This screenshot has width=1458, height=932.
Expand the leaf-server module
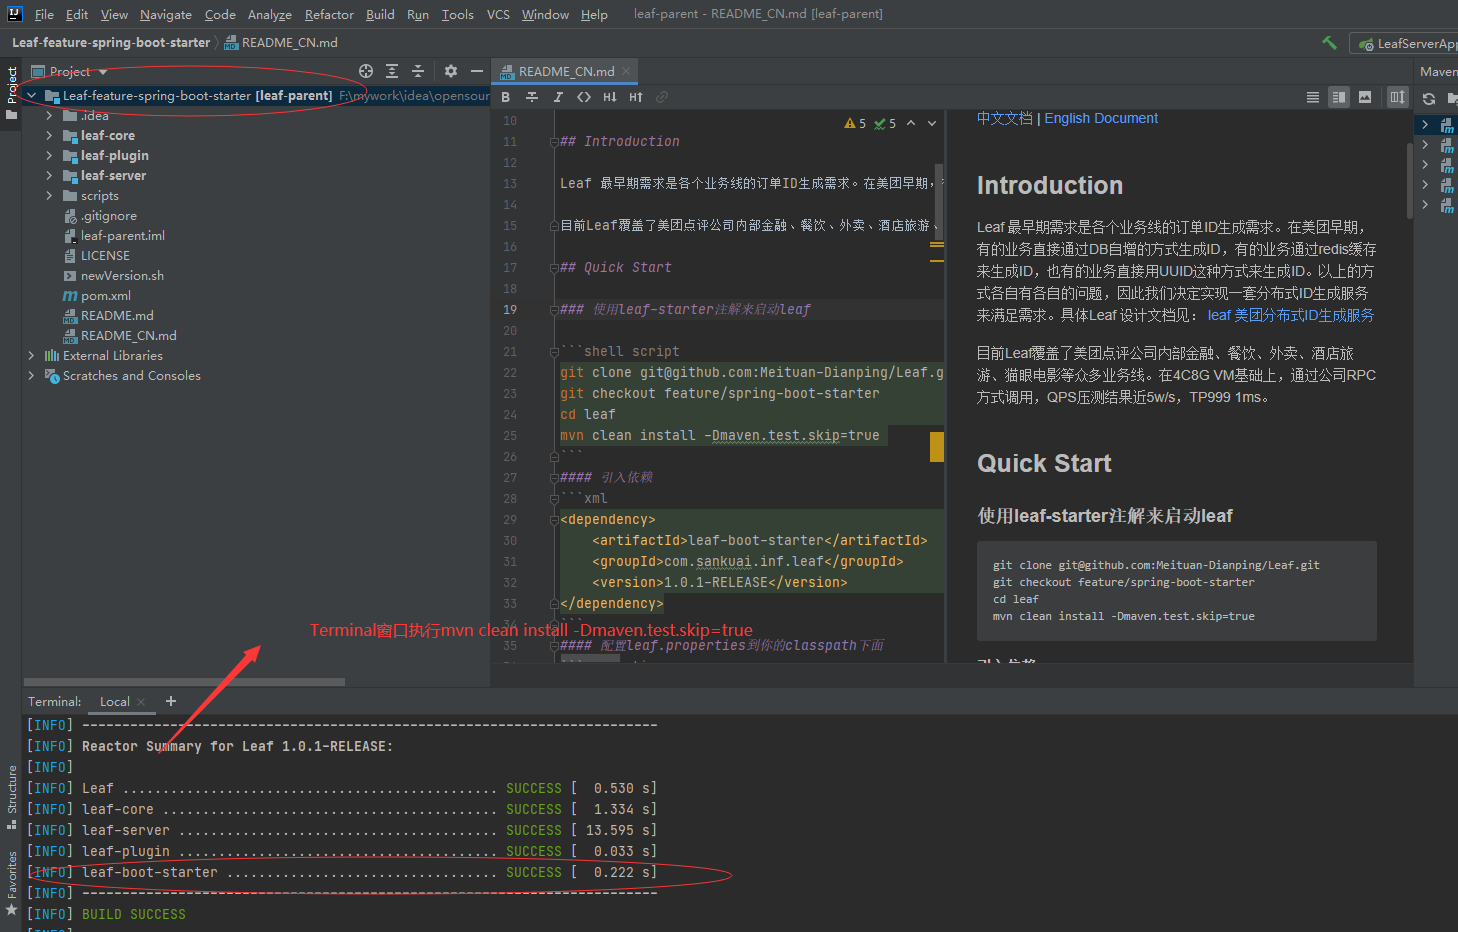(x=49, y=176)
